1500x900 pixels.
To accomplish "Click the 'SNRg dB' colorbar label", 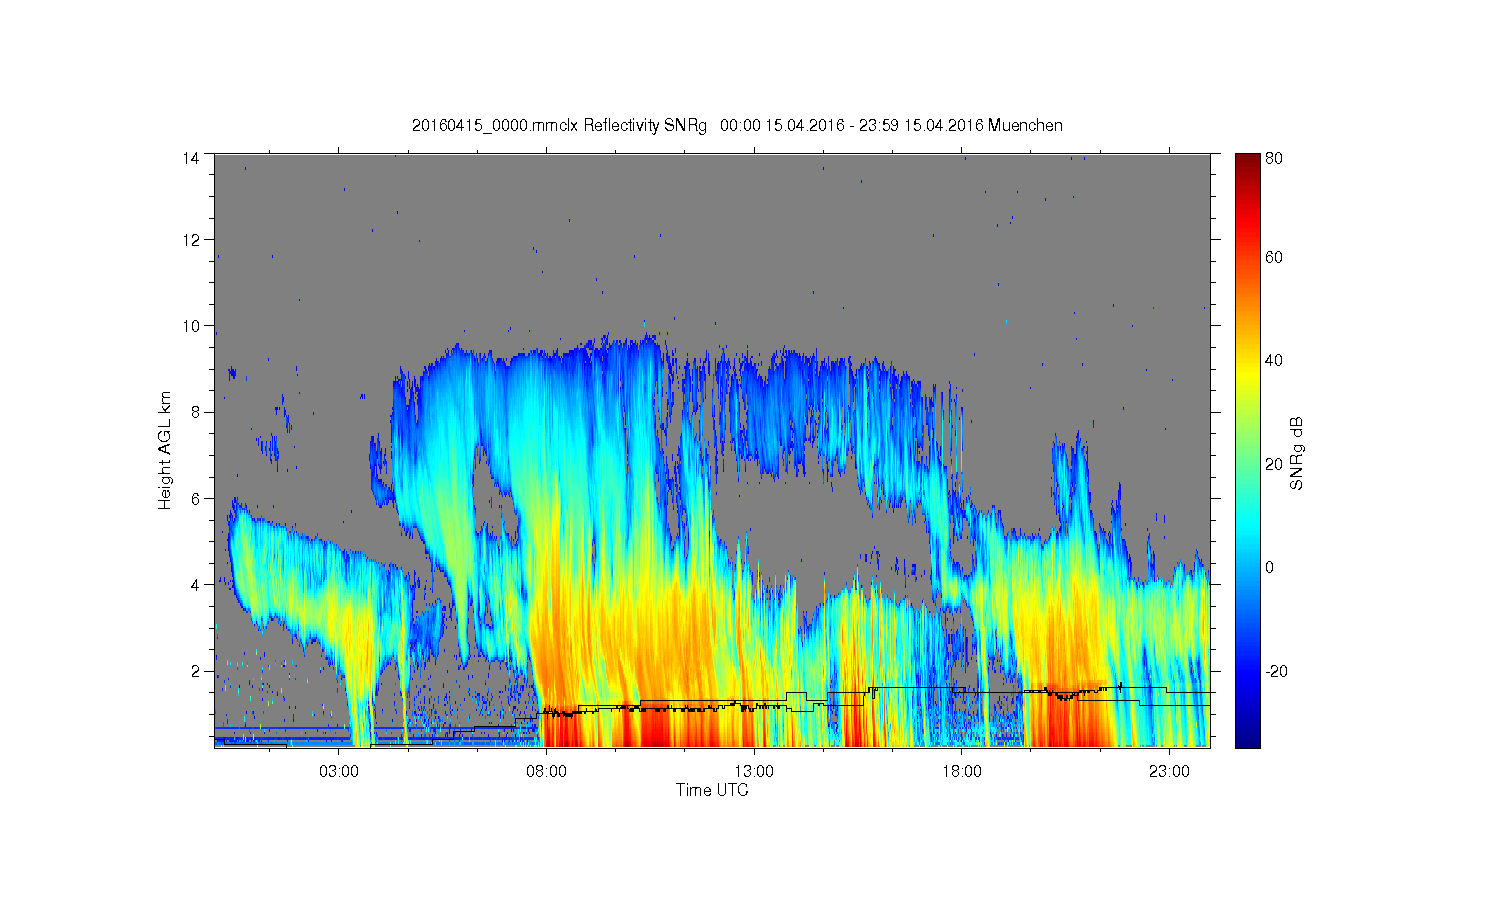I will click(1297, 453).
